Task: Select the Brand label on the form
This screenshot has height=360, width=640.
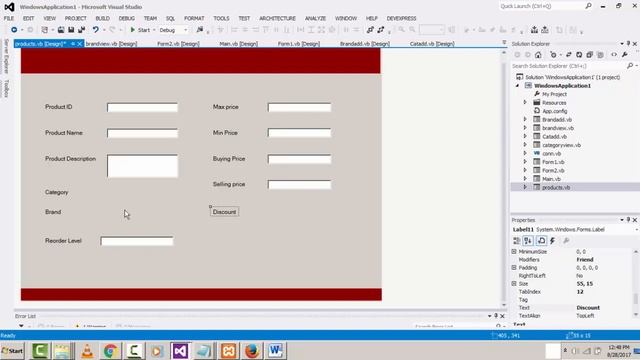Action: tap(53, 212)
